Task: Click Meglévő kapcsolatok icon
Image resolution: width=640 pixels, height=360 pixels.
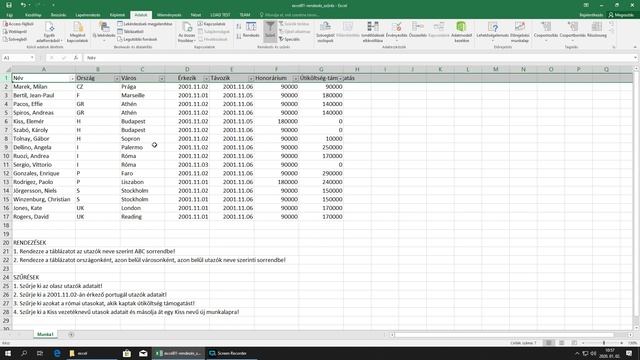Action: coord(77,32)
